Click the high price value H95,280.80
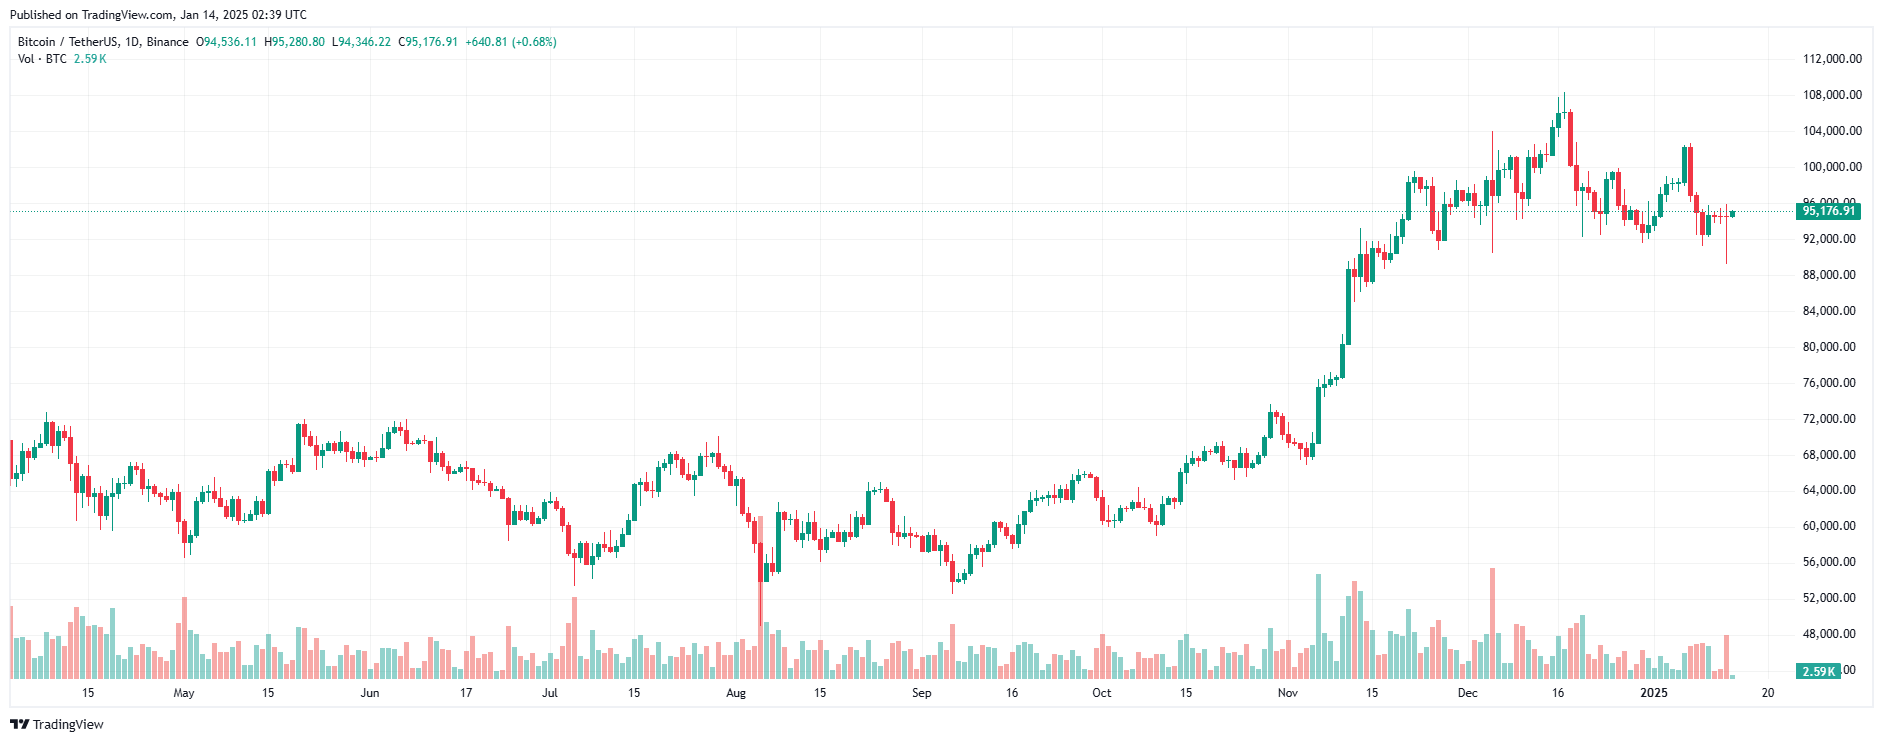This screenshot has height=742, width=1883. click(294, 42)
